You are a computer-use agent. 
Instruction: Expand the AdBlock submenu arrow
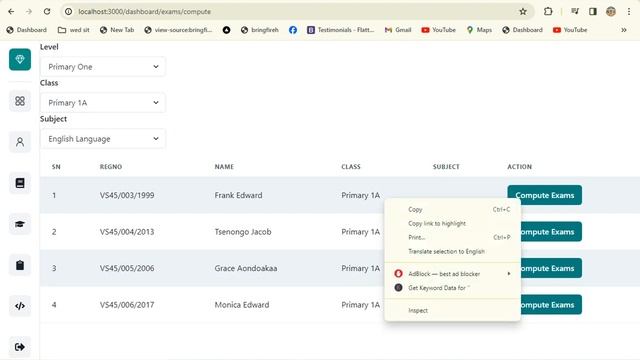(509, 273)
